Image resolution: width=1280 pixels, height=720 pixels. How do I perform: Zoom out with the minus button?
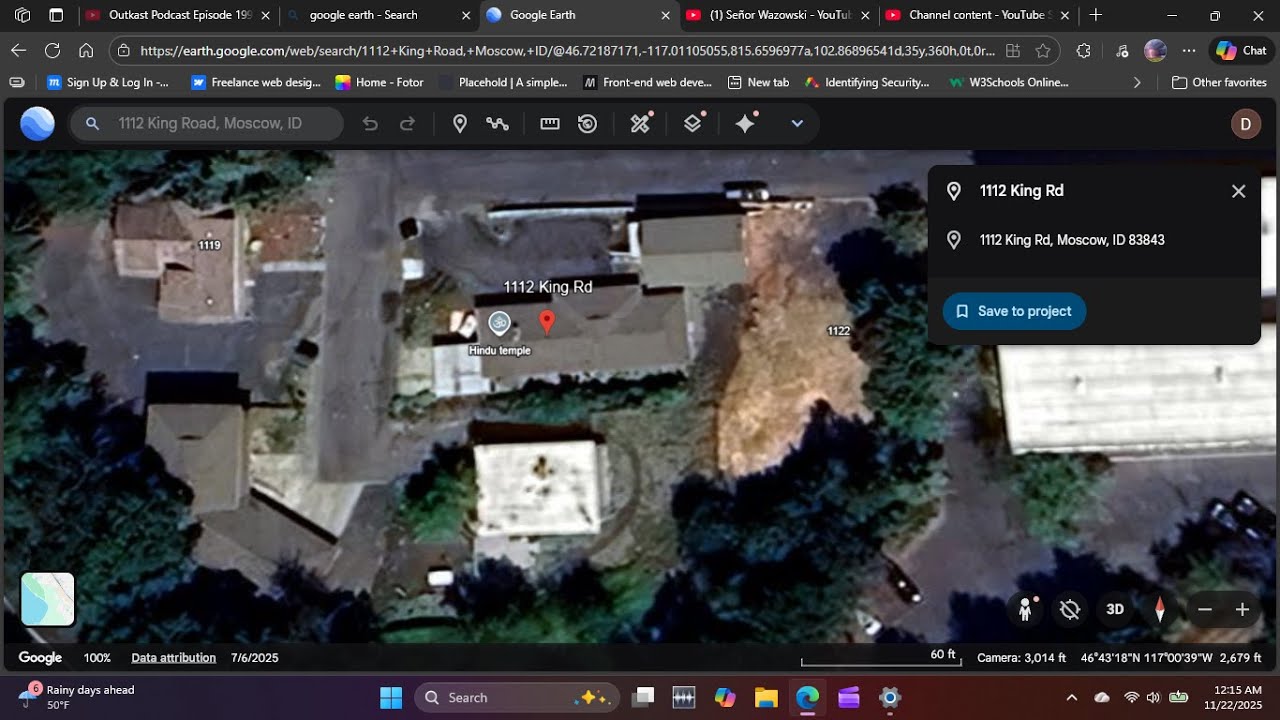[1205, 609]
